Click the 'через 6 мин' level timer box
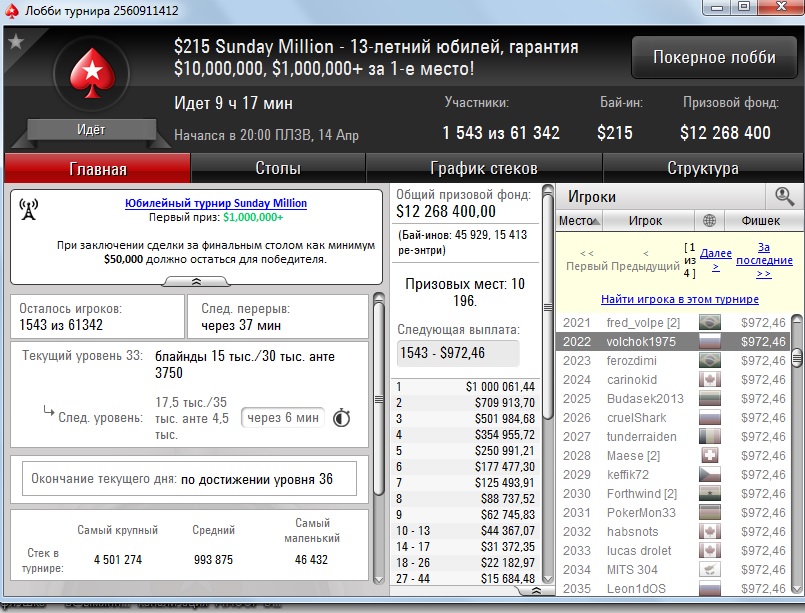805x613 pixels. coord(283,418)
